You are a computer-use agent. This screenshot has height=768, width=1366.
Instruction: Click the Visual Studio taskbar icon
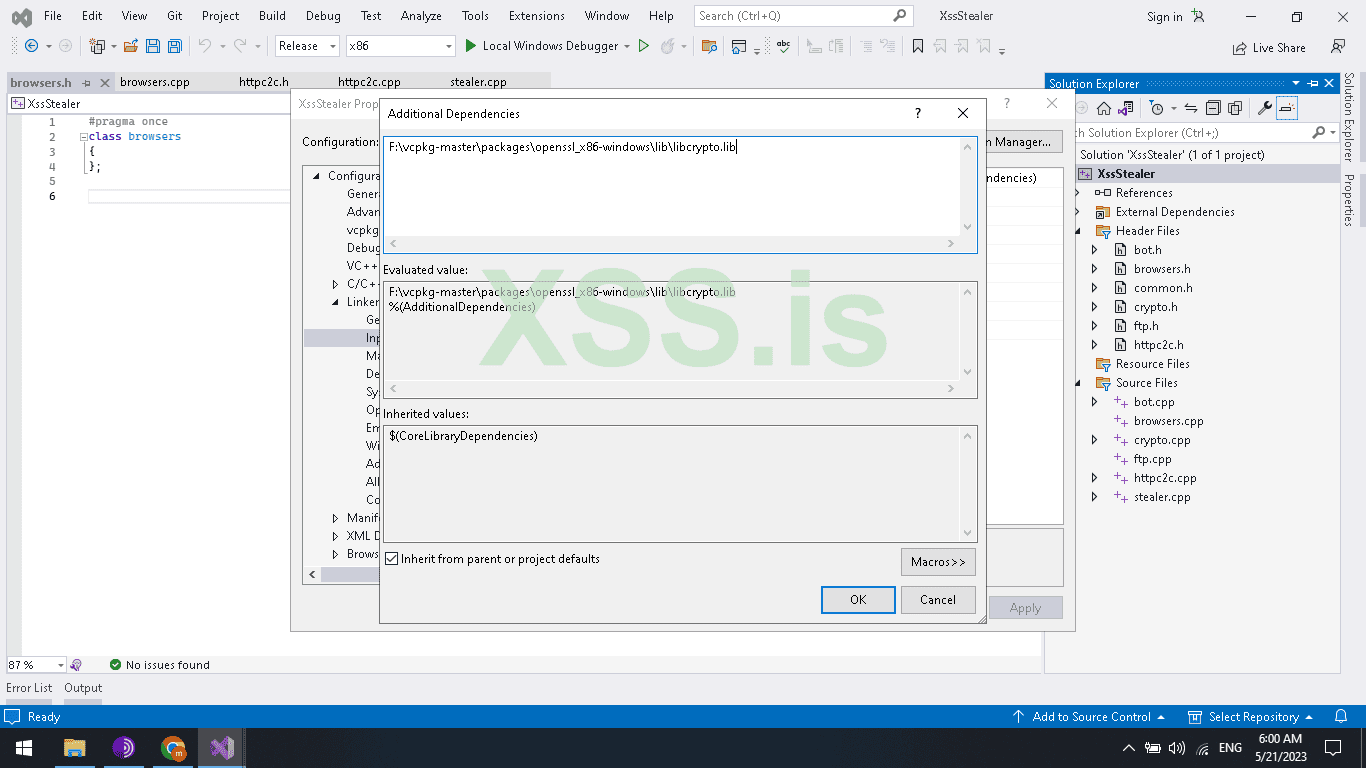pos(222,747)
